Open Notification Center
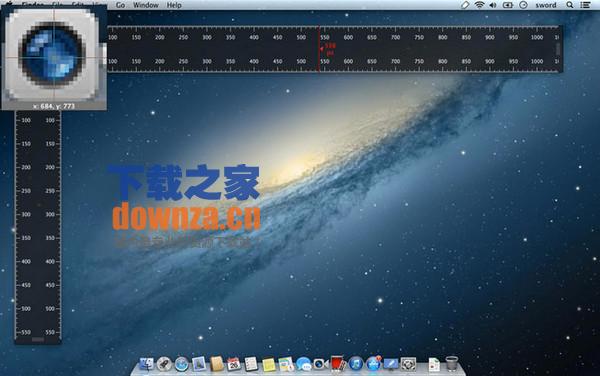600x376 pixels. point(585,5)
